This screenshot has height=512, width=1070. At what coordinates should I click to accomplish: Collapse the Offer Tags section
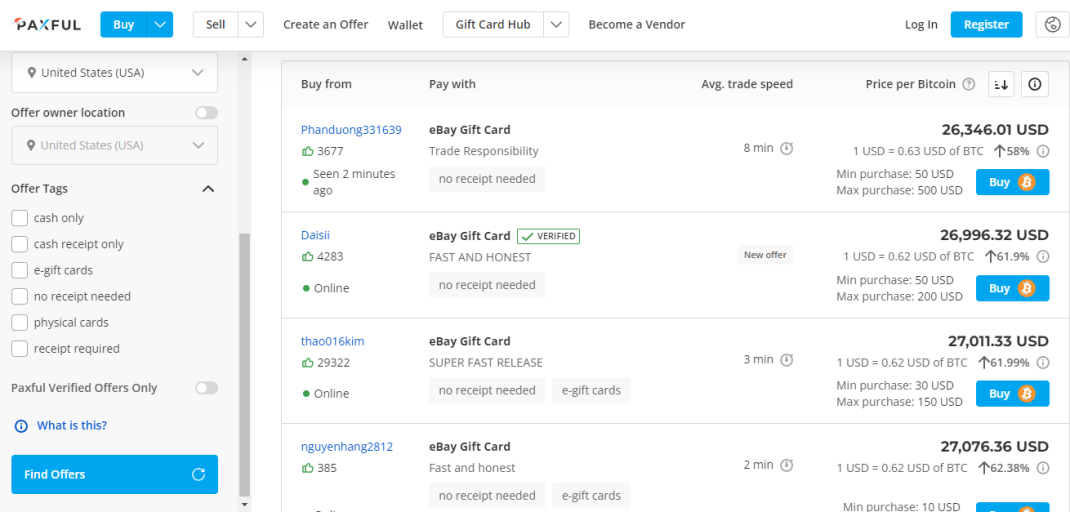[209, 188]
